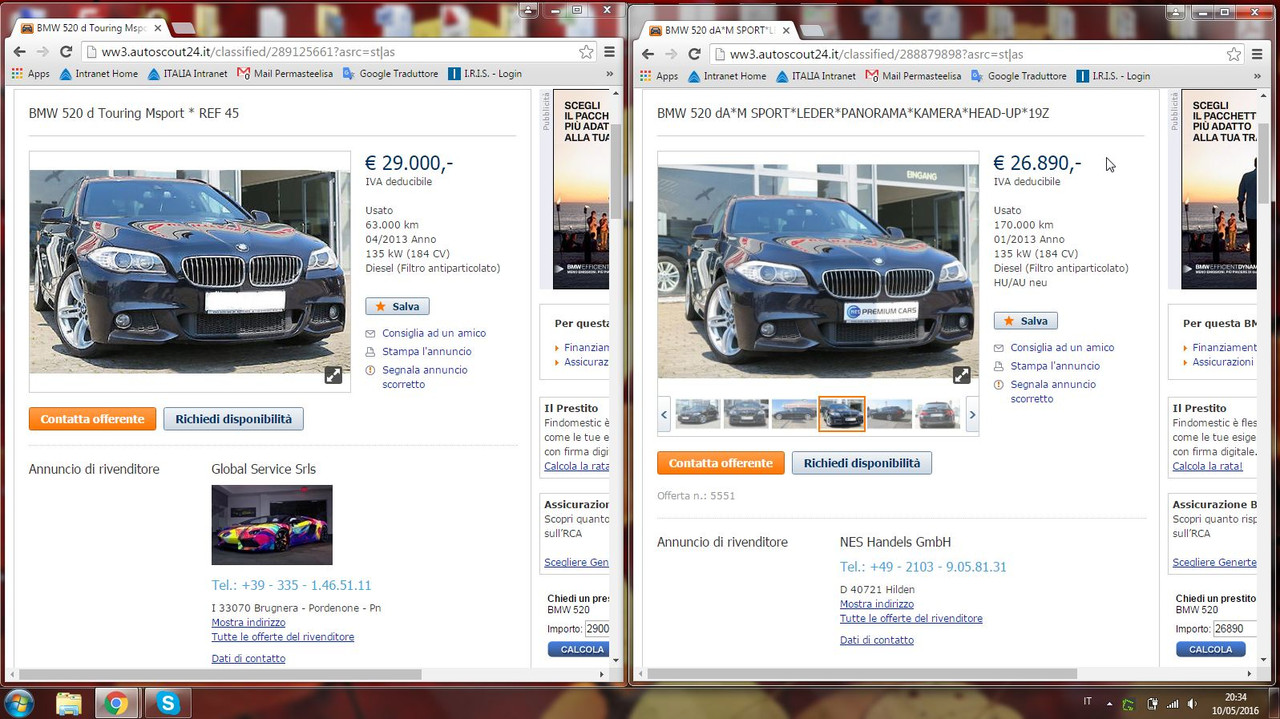The height and width of the screenshot is (719, 1280).
Task: Reload the left BMW 520 d Touring page
Action: pos(65,53)
